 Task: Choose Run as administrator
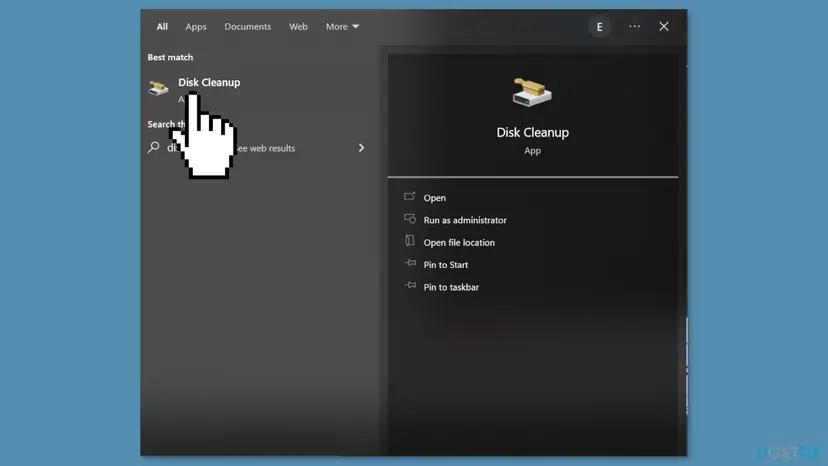(465, 220)
